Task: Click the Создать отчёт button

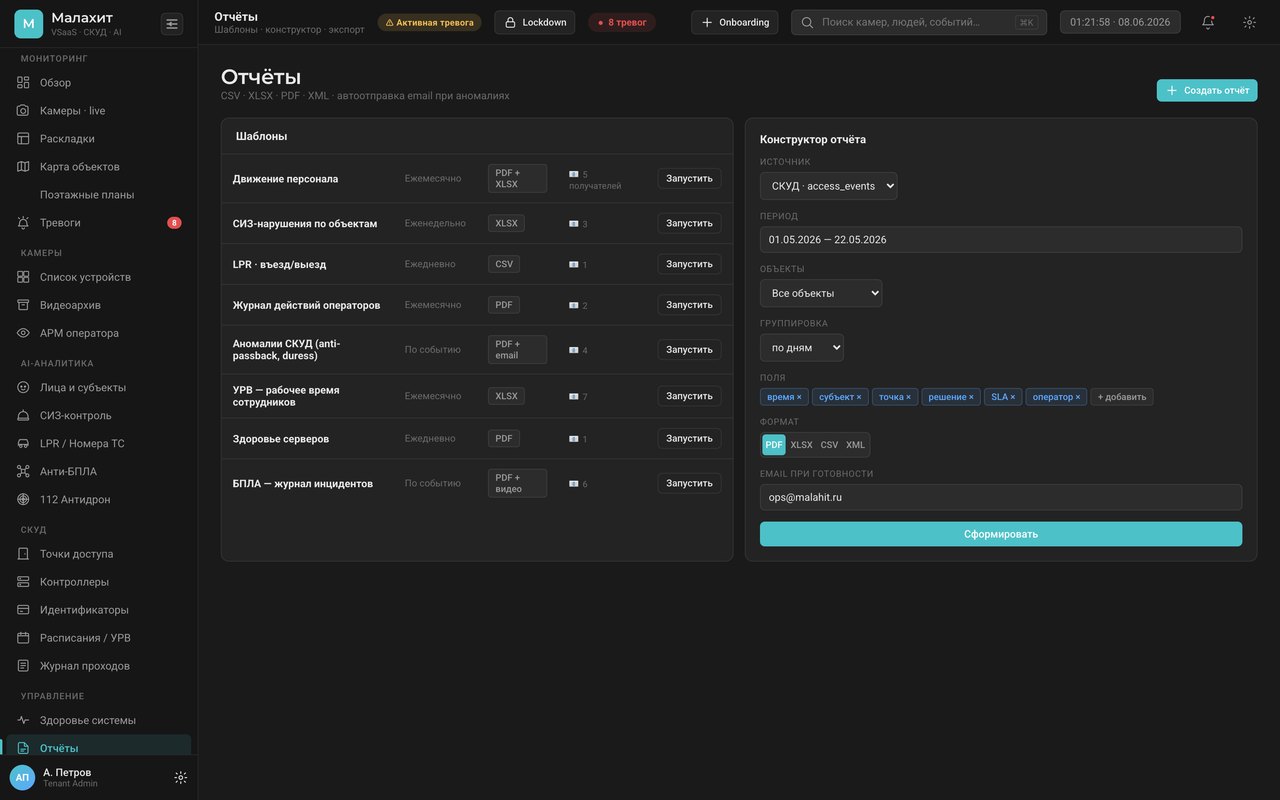Action: point(1207,90)
